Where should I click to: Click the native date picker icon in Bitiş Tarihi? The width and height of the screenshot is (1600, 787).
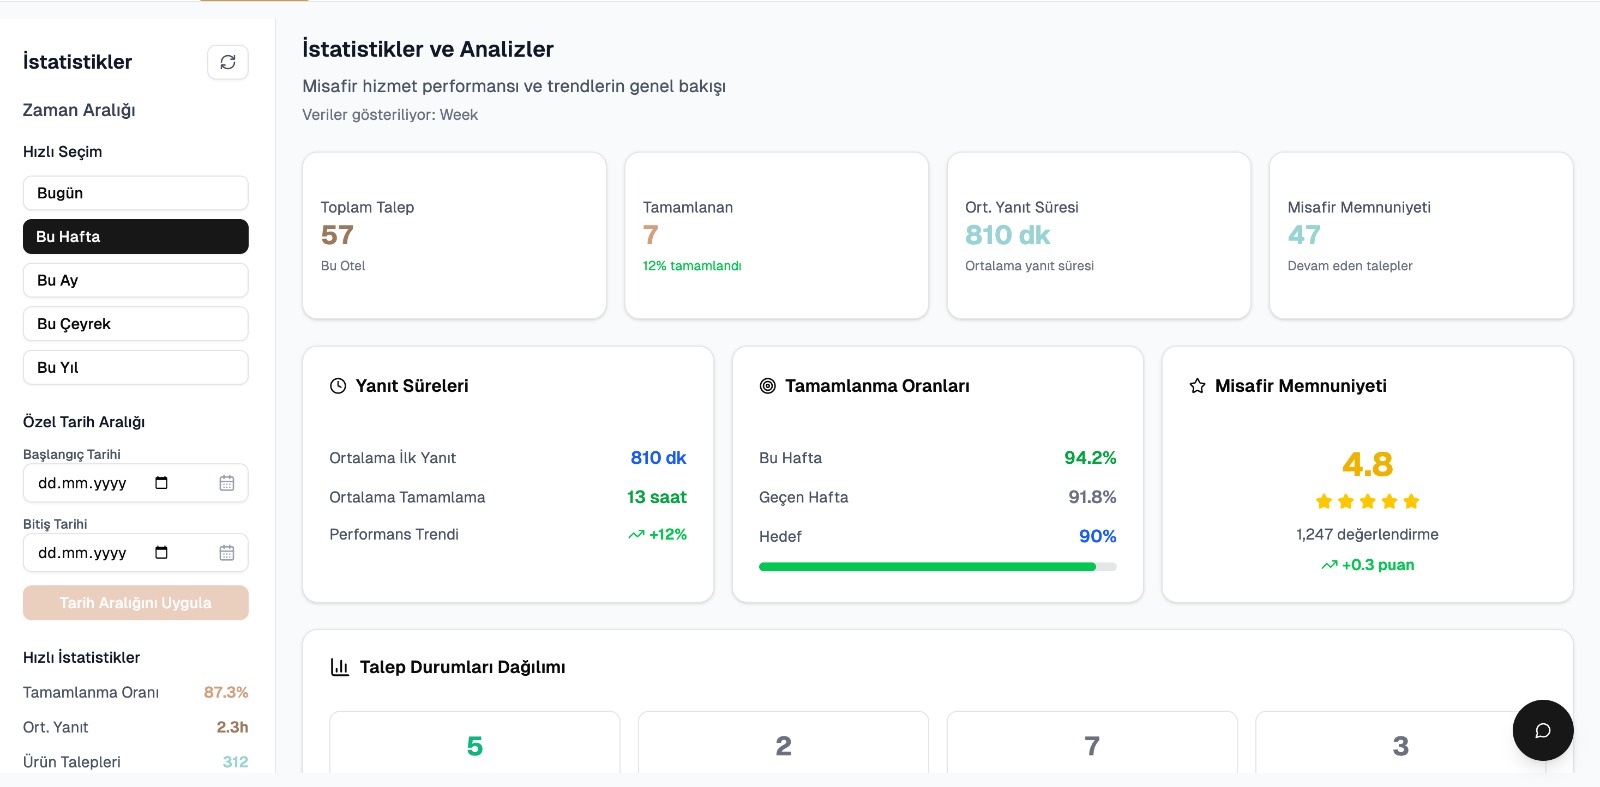[x=162, y=553]
